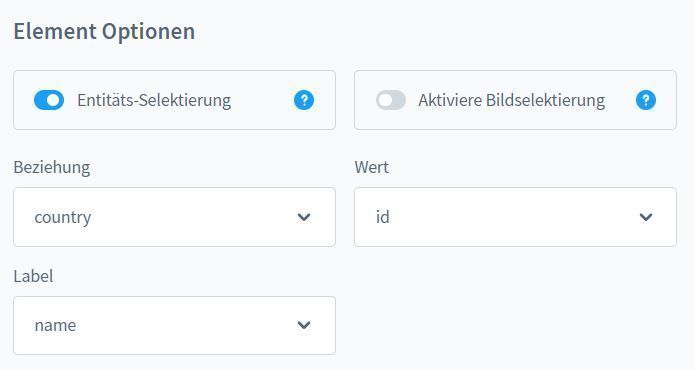Click the Element Optionen heading
This screenshot has width=694, height=370.
point(104,32)
